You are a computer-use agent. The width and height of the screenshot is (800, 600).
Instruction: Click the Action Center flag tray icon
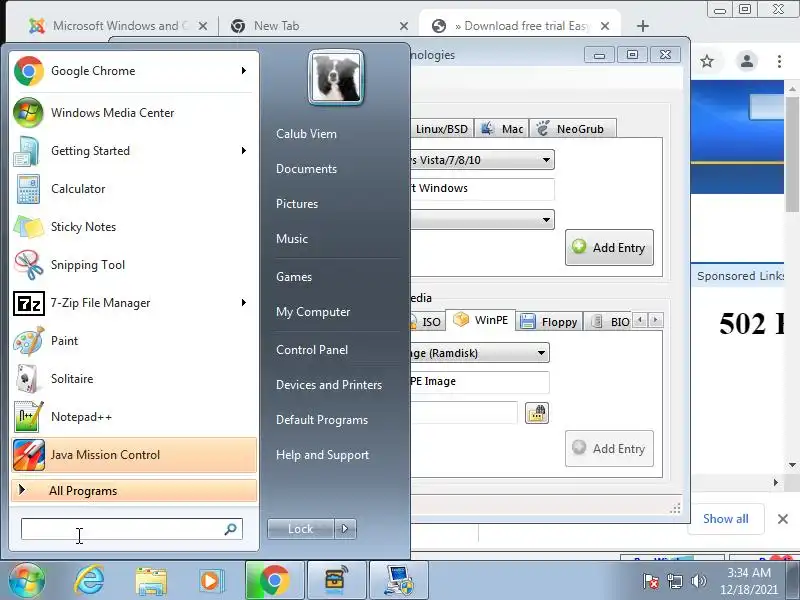coord(651,581)
